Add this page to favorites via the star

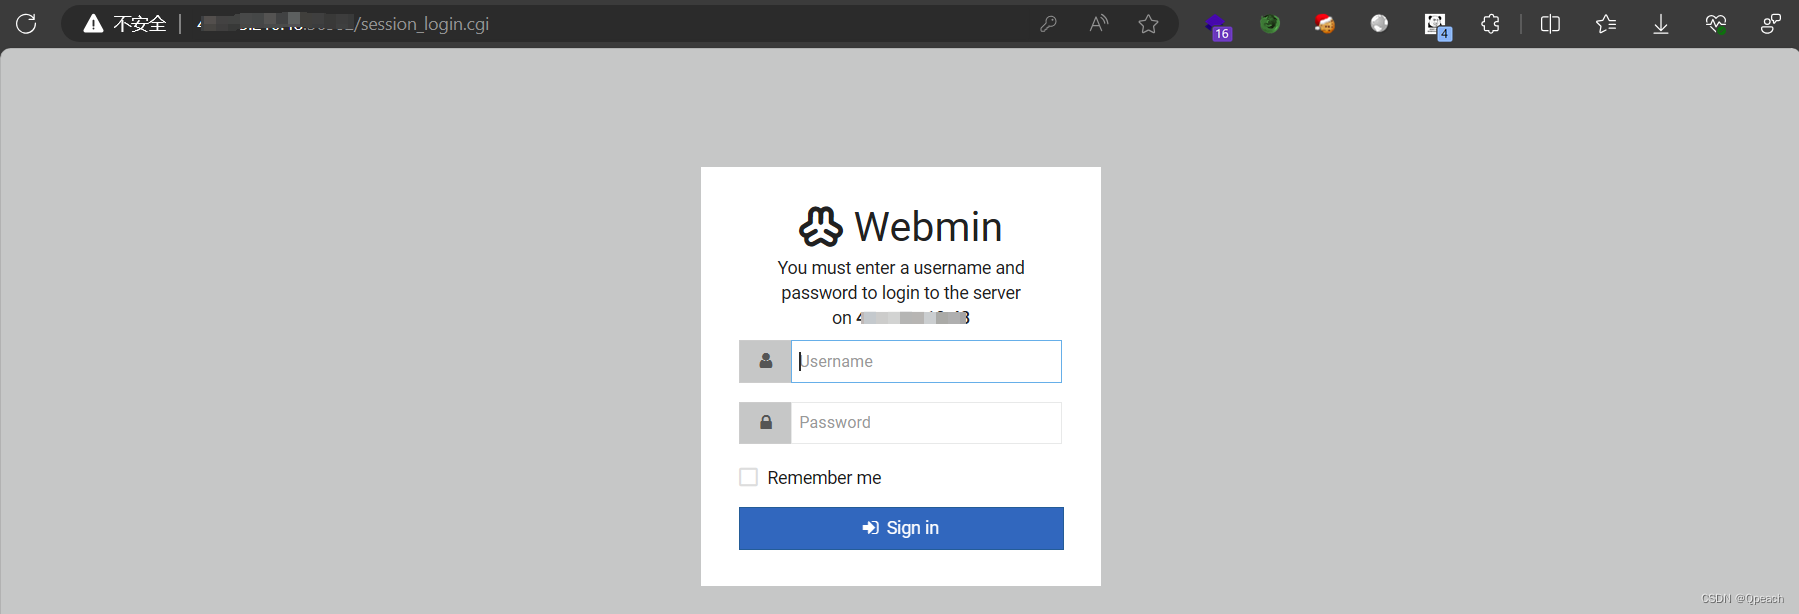(1147, 23)
